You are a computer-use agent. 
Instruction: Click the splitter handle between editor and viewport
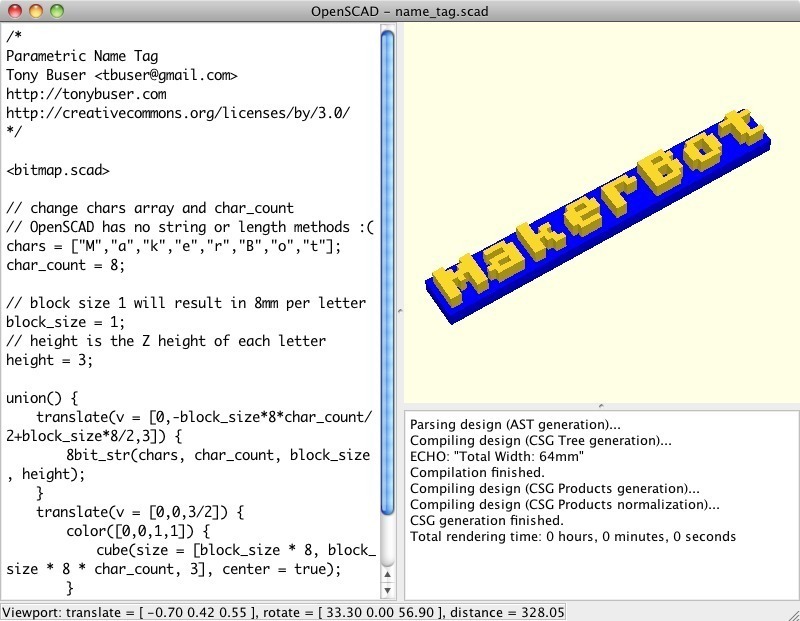point(399,310)
